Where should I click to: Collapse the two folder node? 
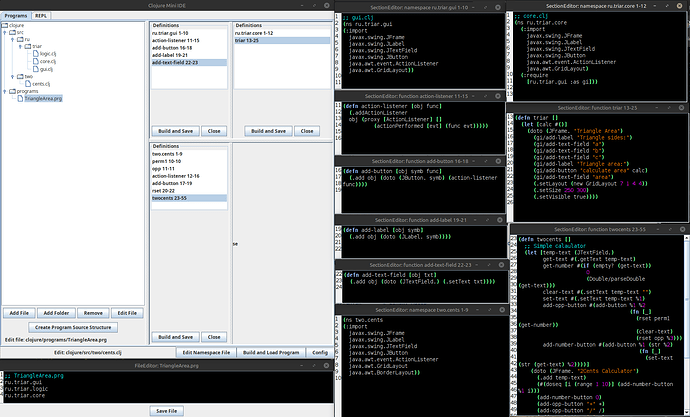pos(14,75)
